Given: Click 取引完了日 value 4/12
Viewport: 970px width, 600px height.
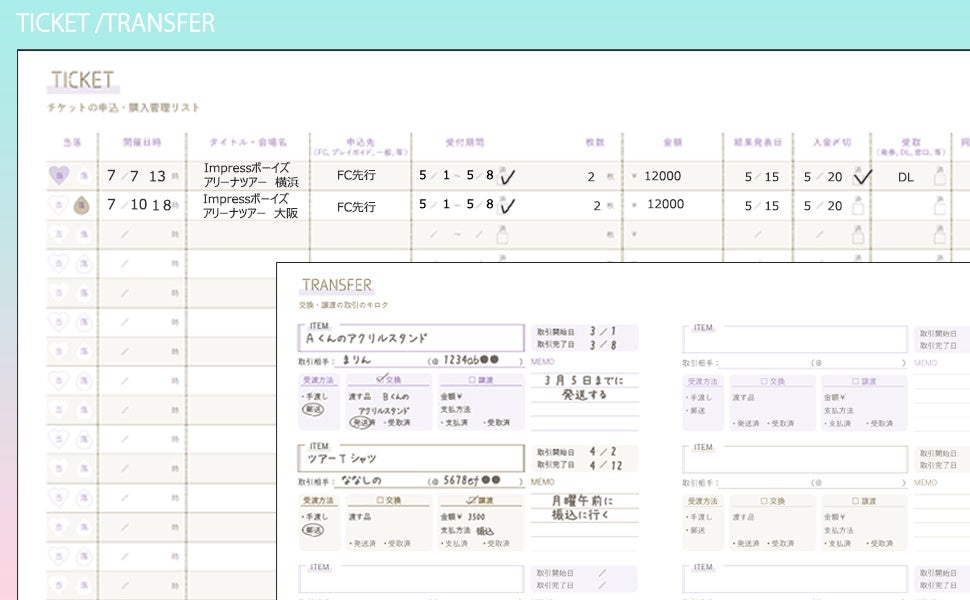Looking at the screenshot, I should pyautogui.click(x=606, y=465).
